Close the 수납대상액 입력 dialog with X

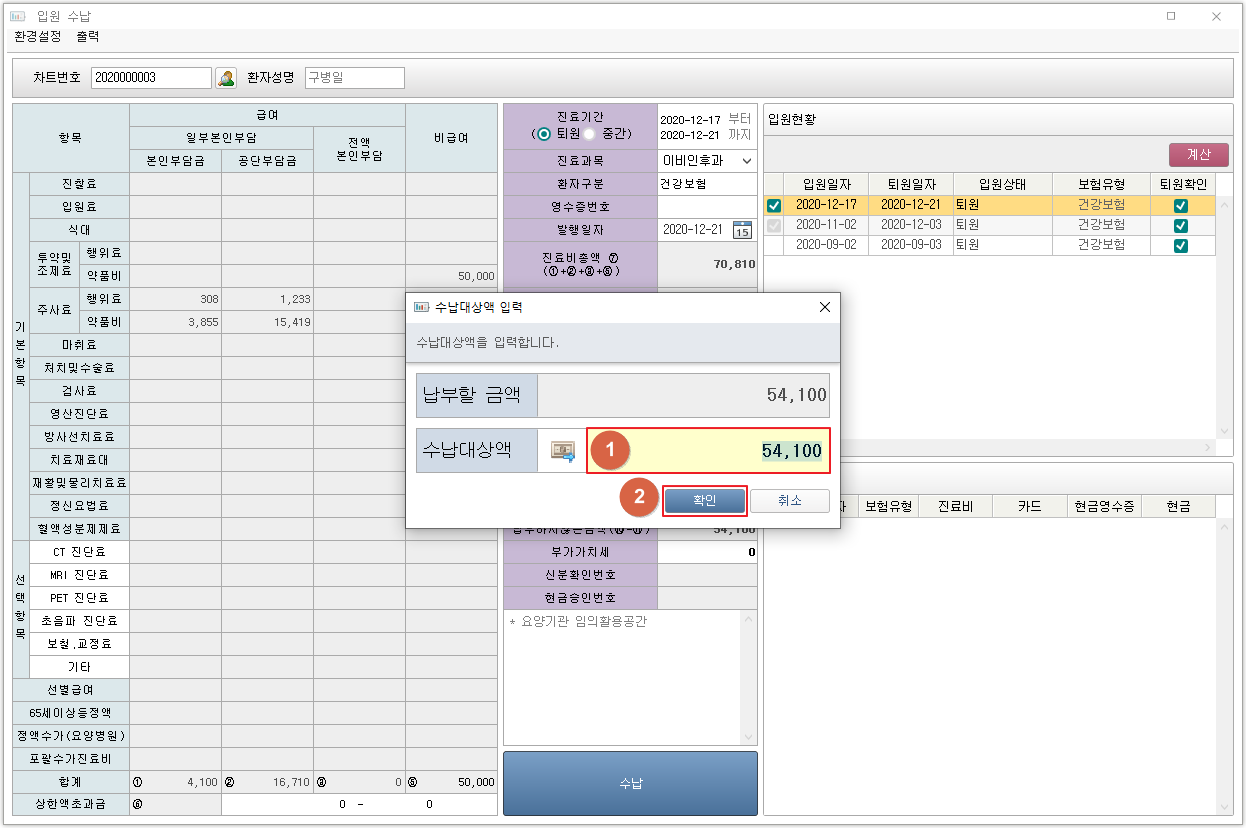[x=825, y=308]
